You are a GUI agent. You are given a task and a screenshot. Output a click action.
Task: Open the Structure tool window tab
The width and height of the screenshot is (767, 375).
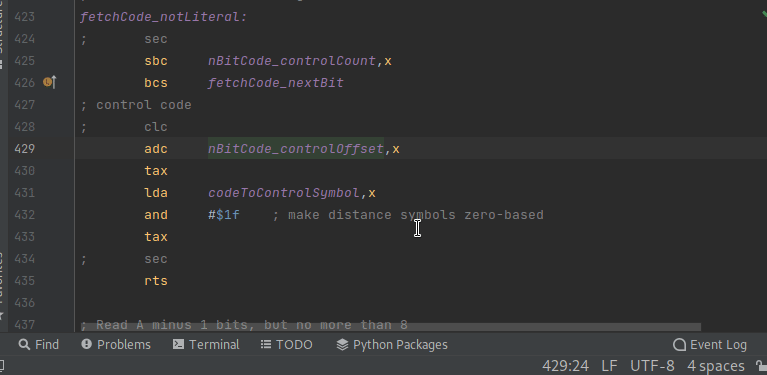coord(3,29)
